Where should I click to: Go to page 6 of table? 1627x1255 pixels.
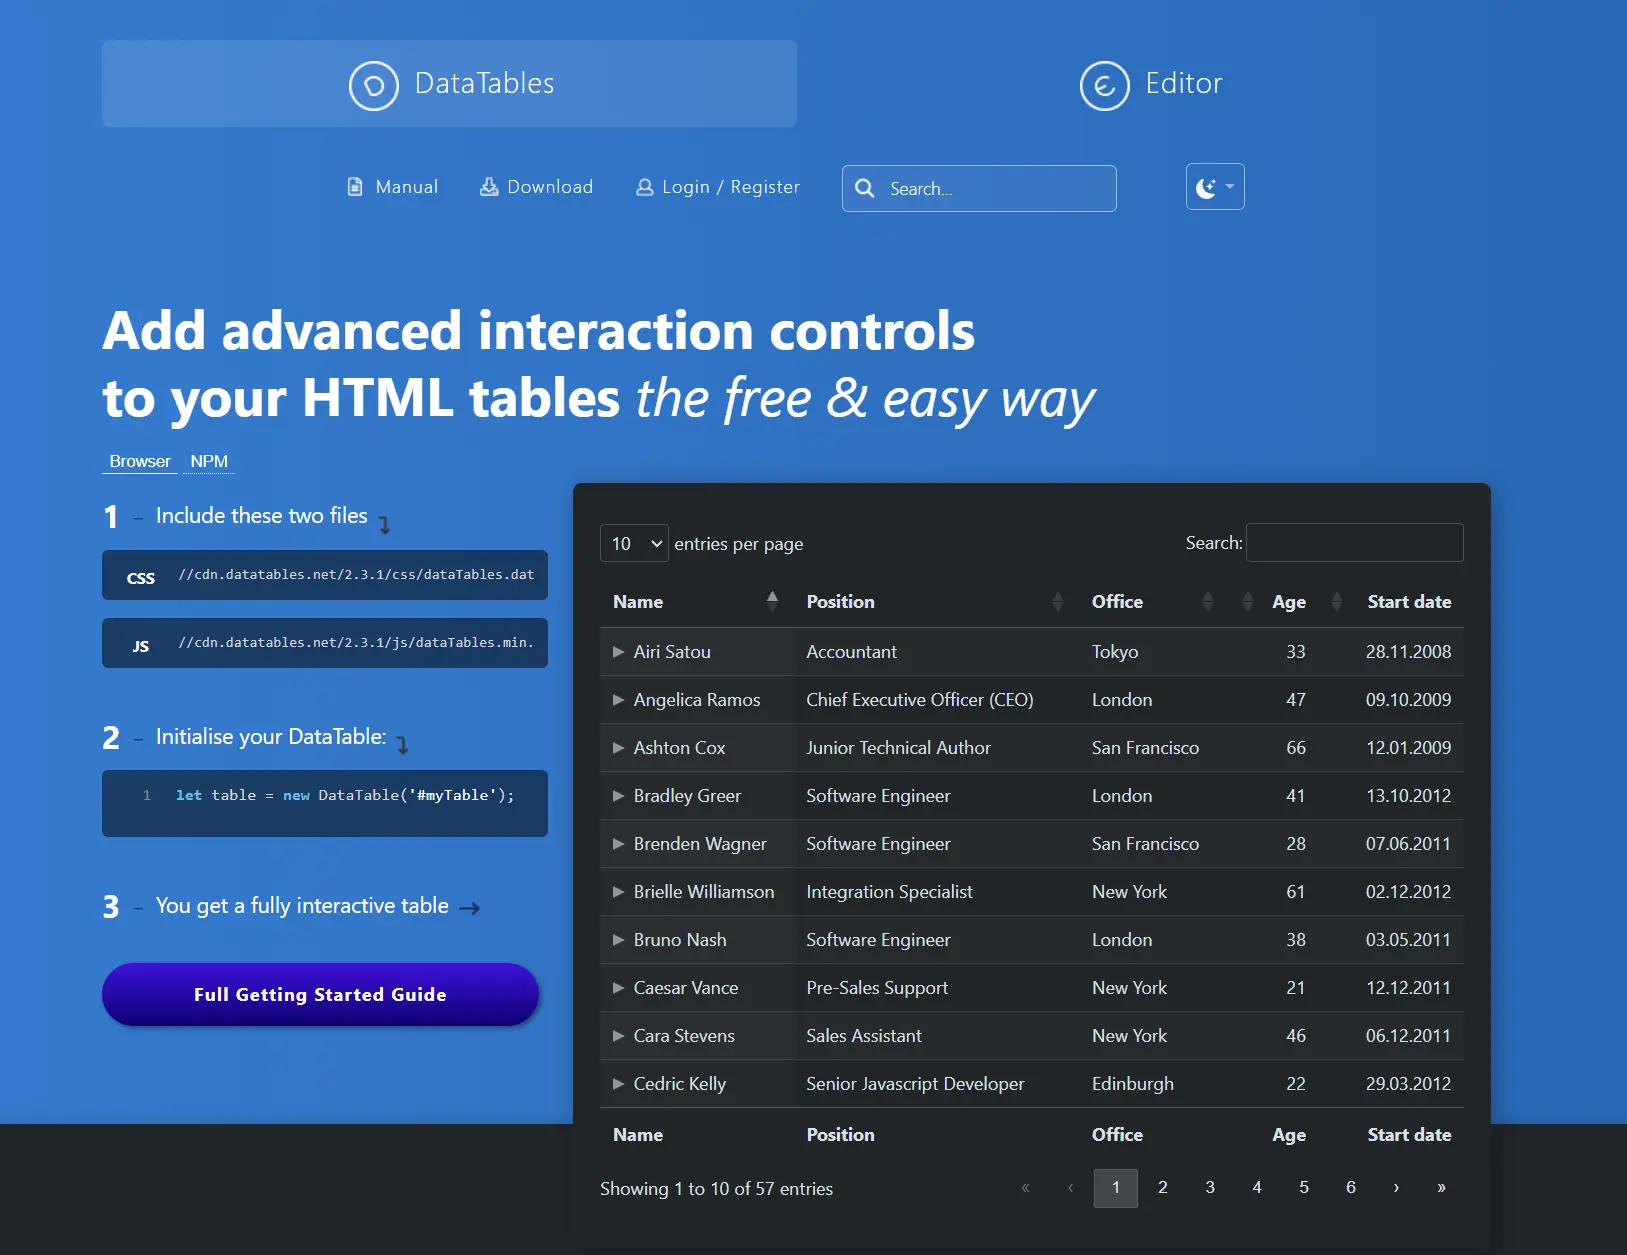(x=1351, y=1188)
